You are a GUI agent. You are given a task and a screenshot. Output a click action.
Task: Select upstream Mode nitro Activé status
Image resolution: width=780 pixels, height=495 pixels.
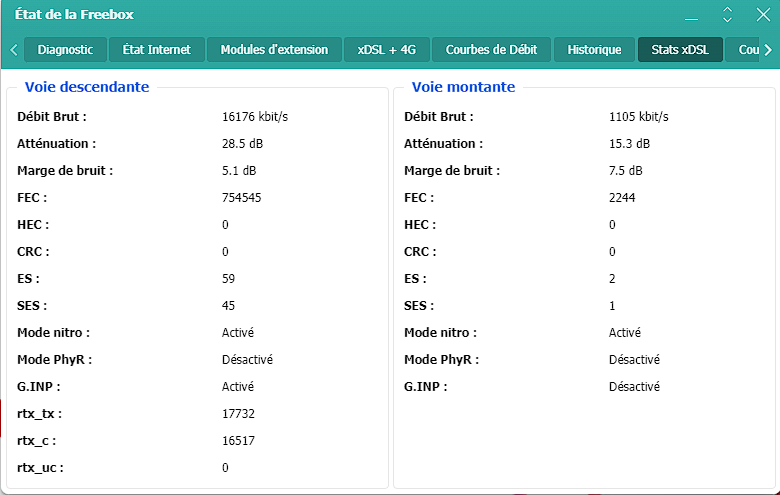tap(625, 333)
